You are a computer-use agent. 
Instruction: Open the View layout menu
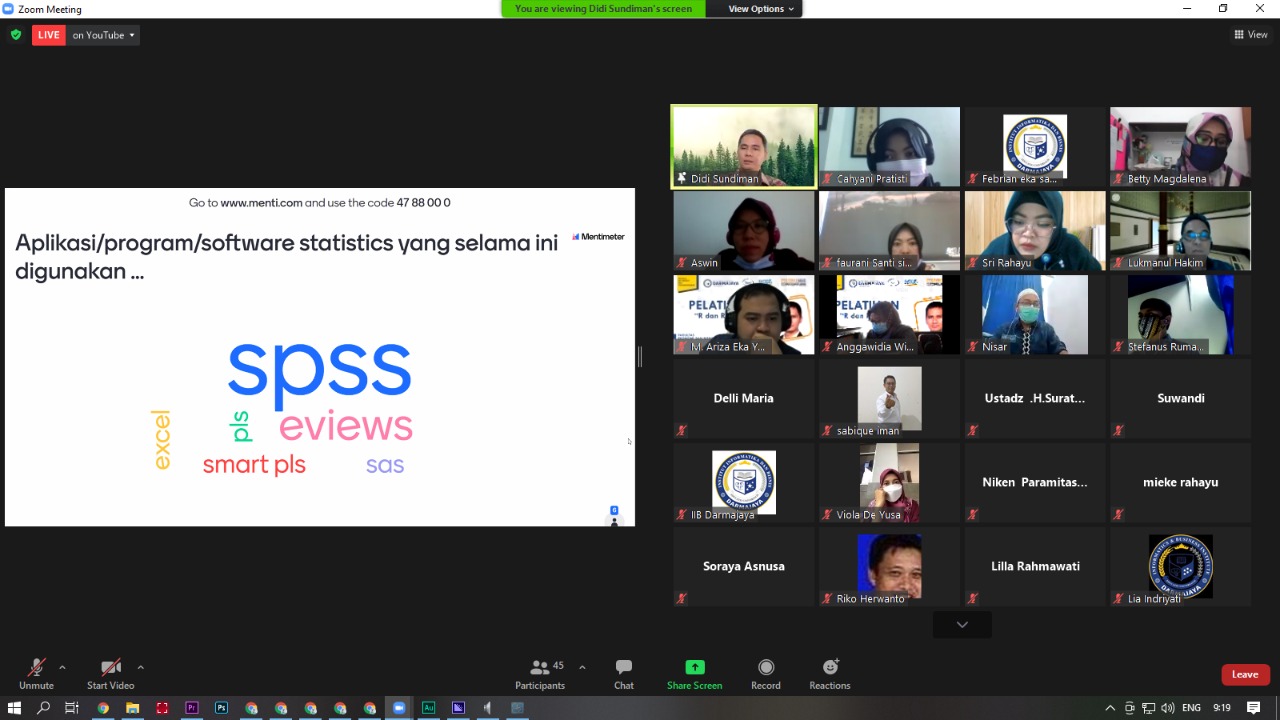click(1251, 35)
